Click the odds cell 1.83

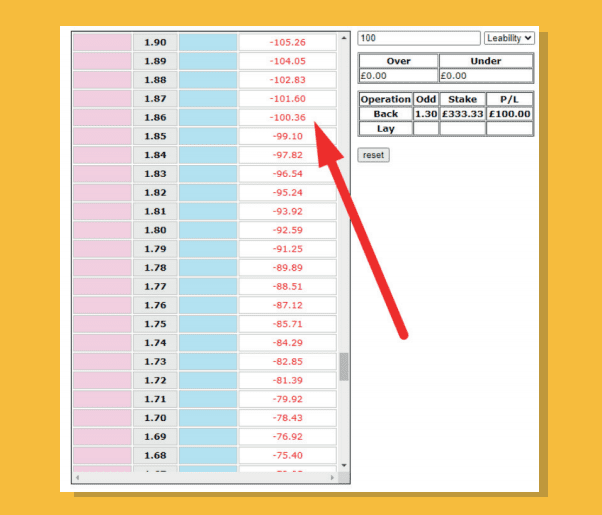tap(155, 174)
